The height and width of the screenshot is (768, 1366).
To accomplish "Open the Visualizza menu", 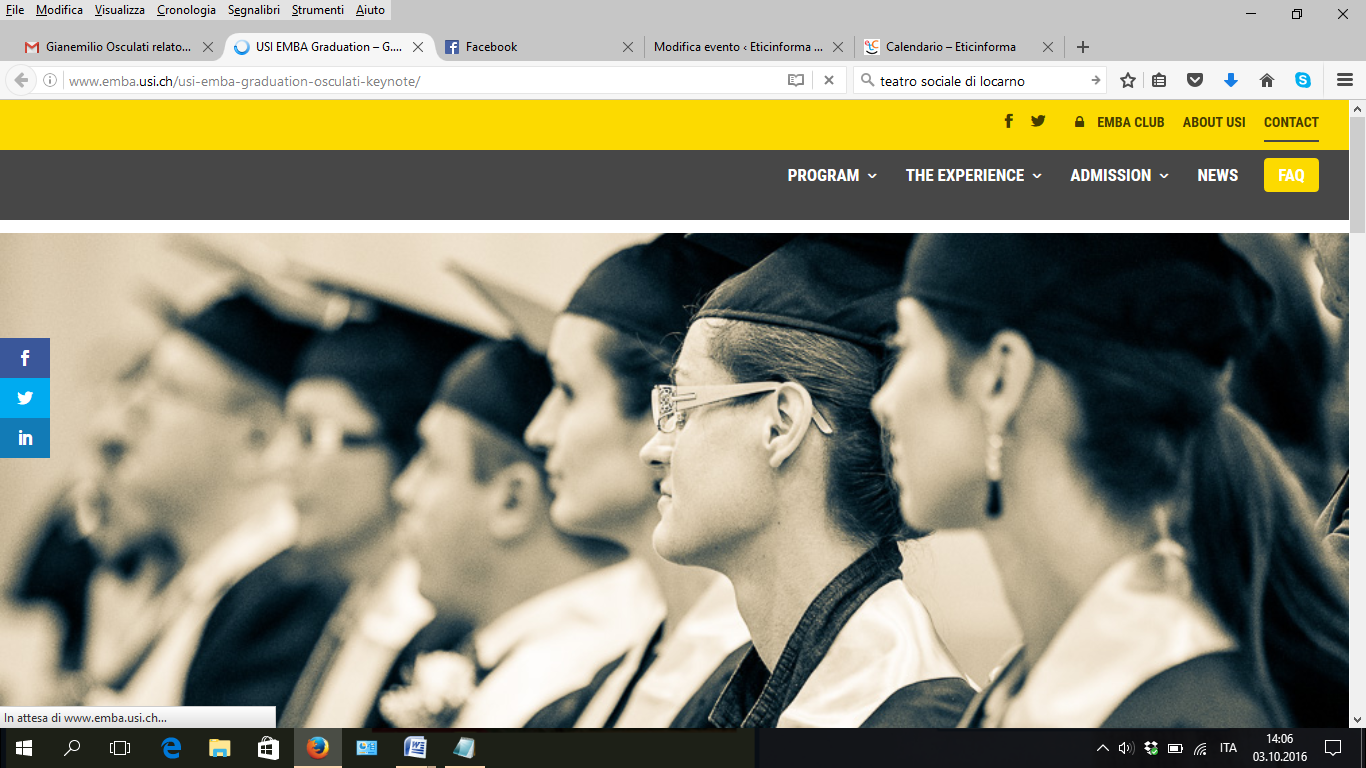I will (x=120, y=10).
